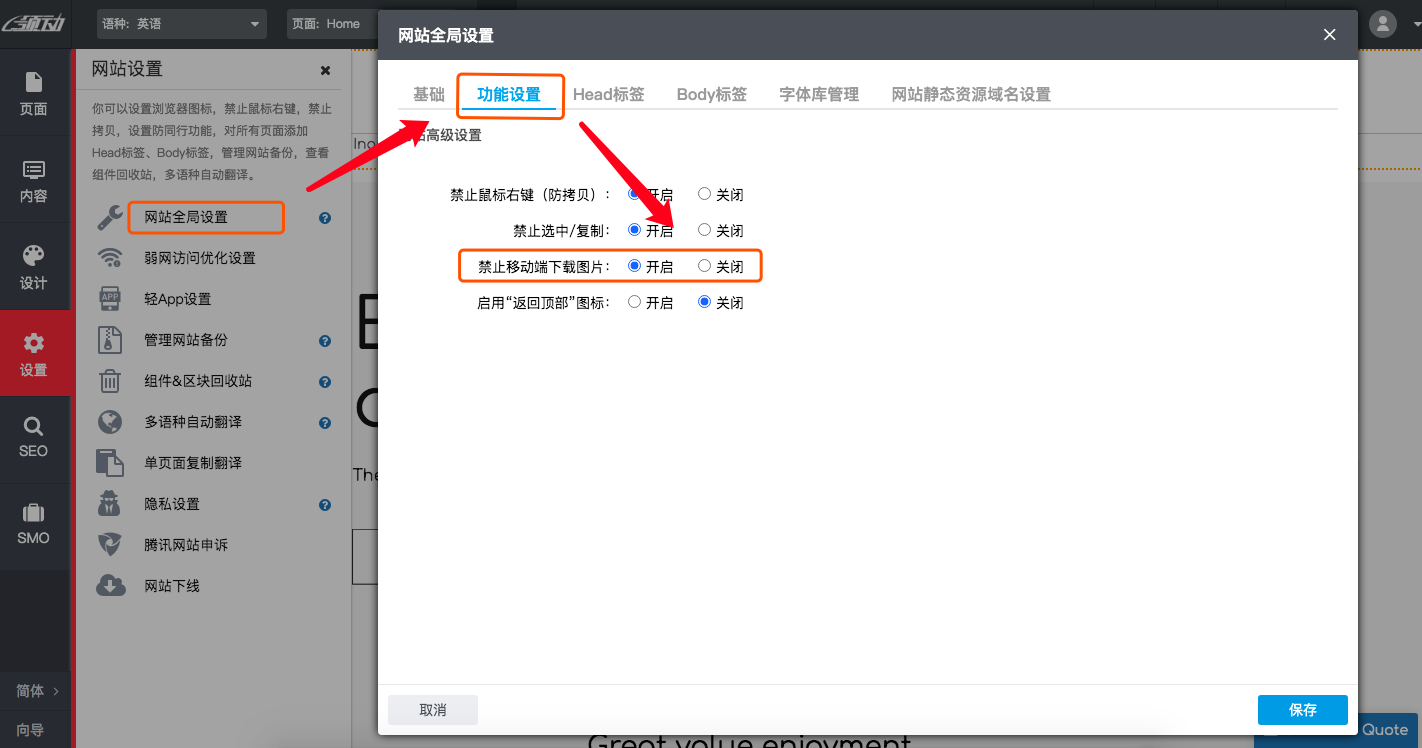Switch to the 基础 tab
The height and width of the screenshot is (748, 1422).
[428, 93]
